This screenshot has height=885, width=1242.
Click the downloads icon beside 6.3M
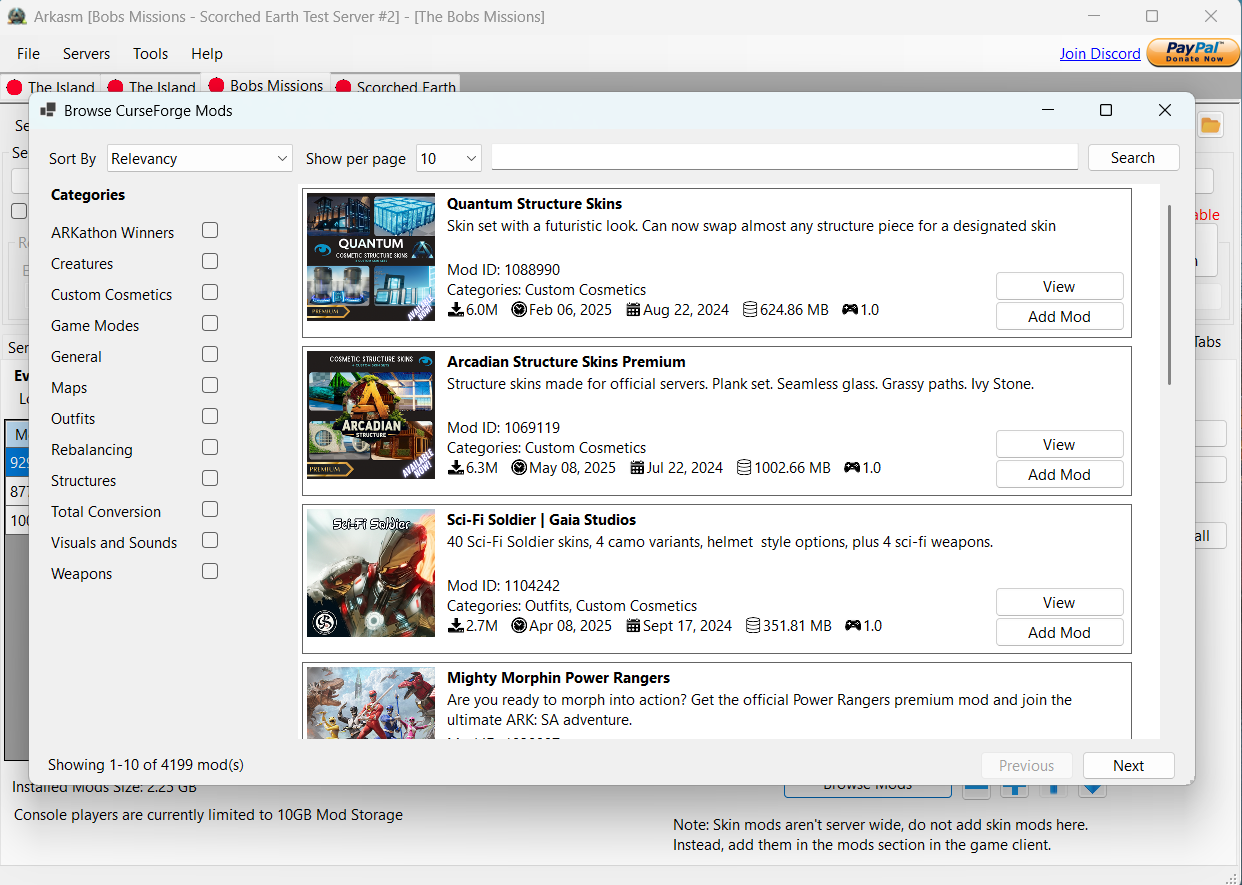click(456, 468)
